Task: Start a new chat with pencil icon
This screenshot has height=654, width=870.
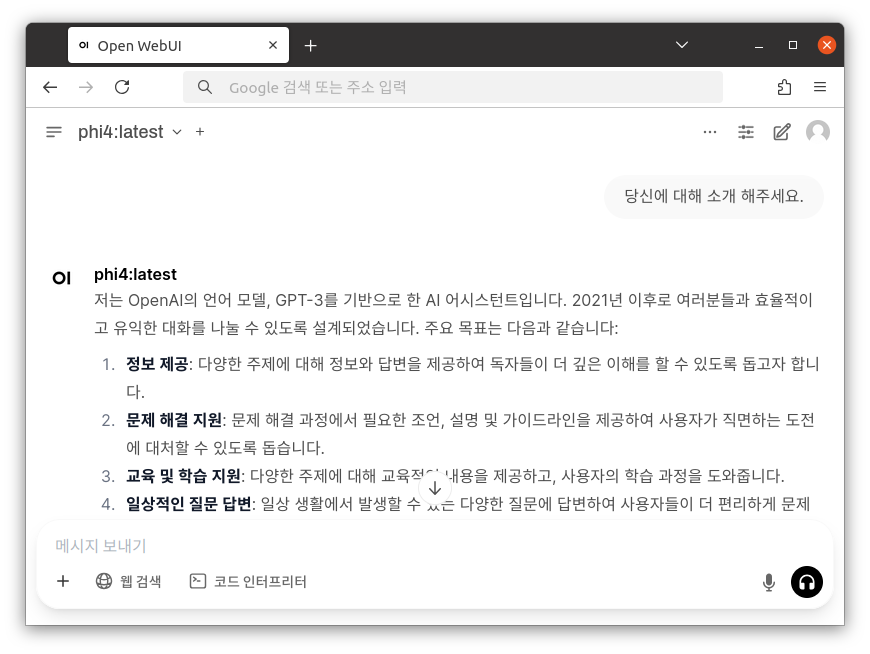Action: (x=782, y=132)
